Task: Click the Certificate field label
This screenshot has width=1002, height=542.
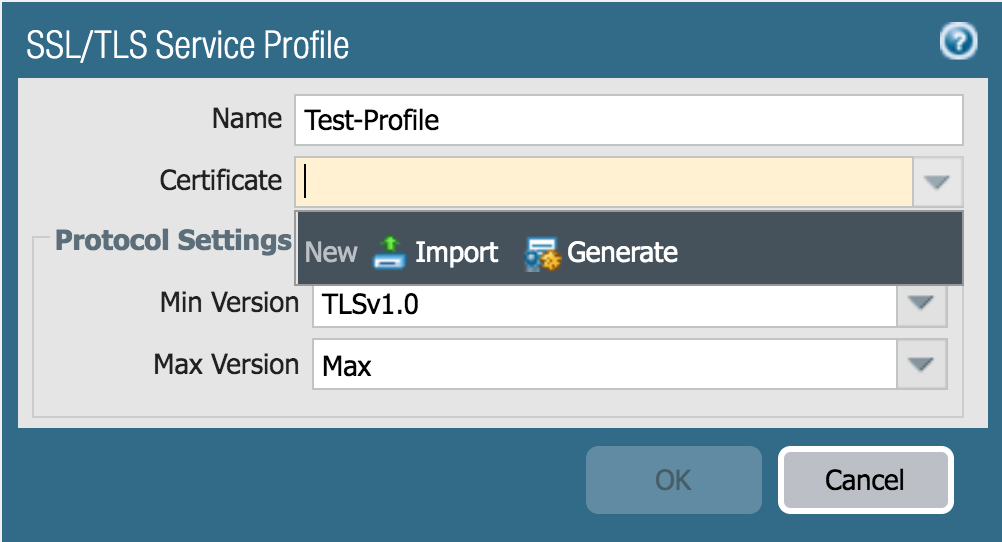Action: point(220,181)
